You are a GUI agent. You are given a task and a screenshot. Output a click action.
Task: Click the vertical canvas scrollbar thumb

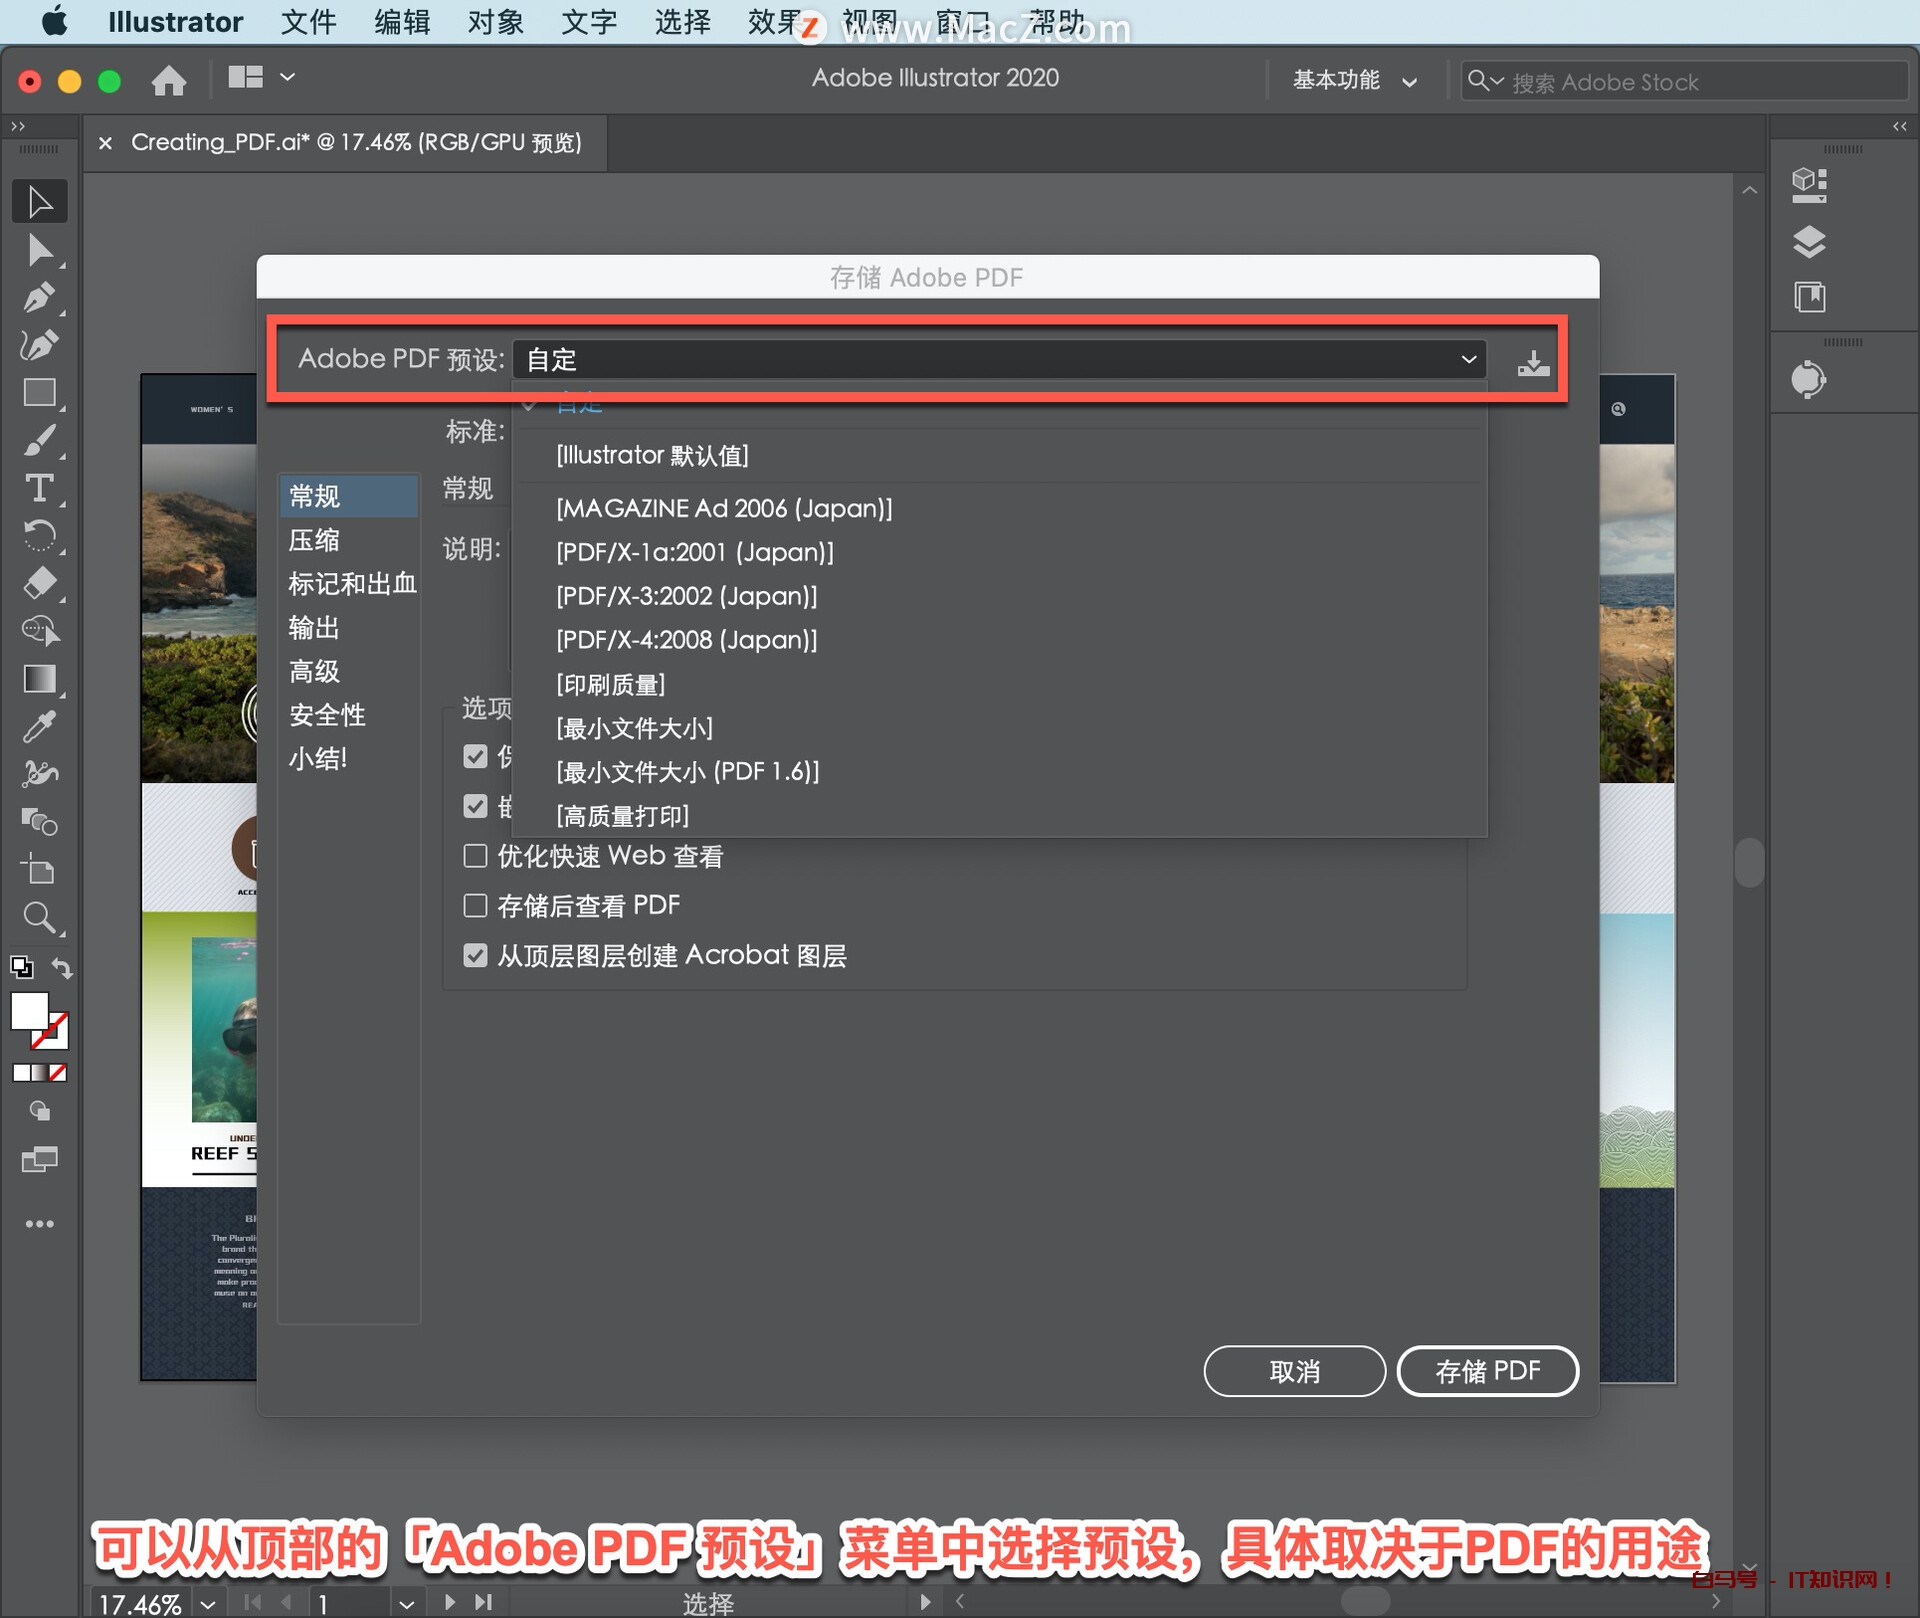[x=1749, y=862]
